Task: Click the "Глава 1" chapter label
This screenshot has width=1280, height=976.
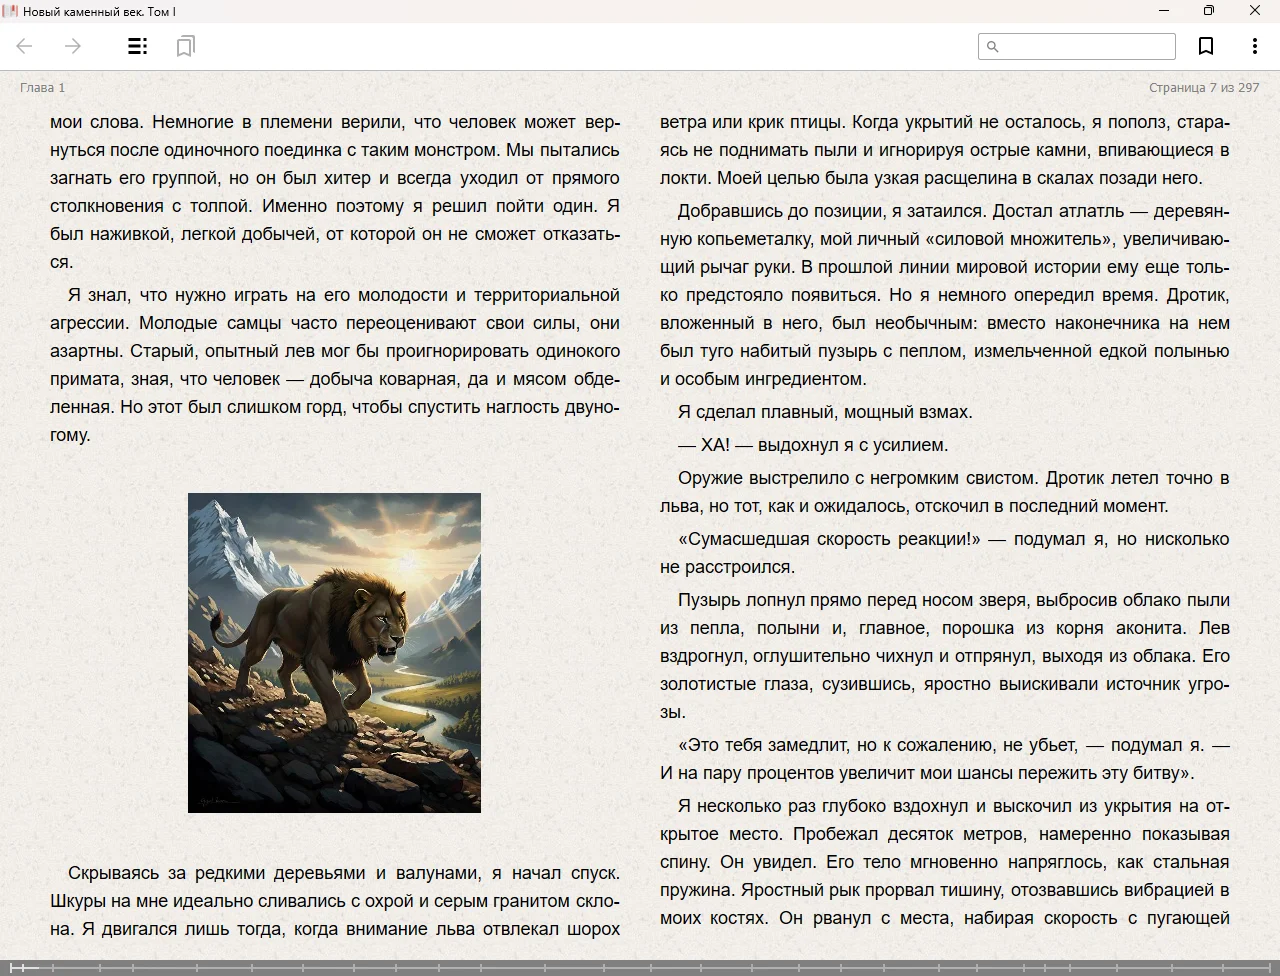Action: point(42,88)
